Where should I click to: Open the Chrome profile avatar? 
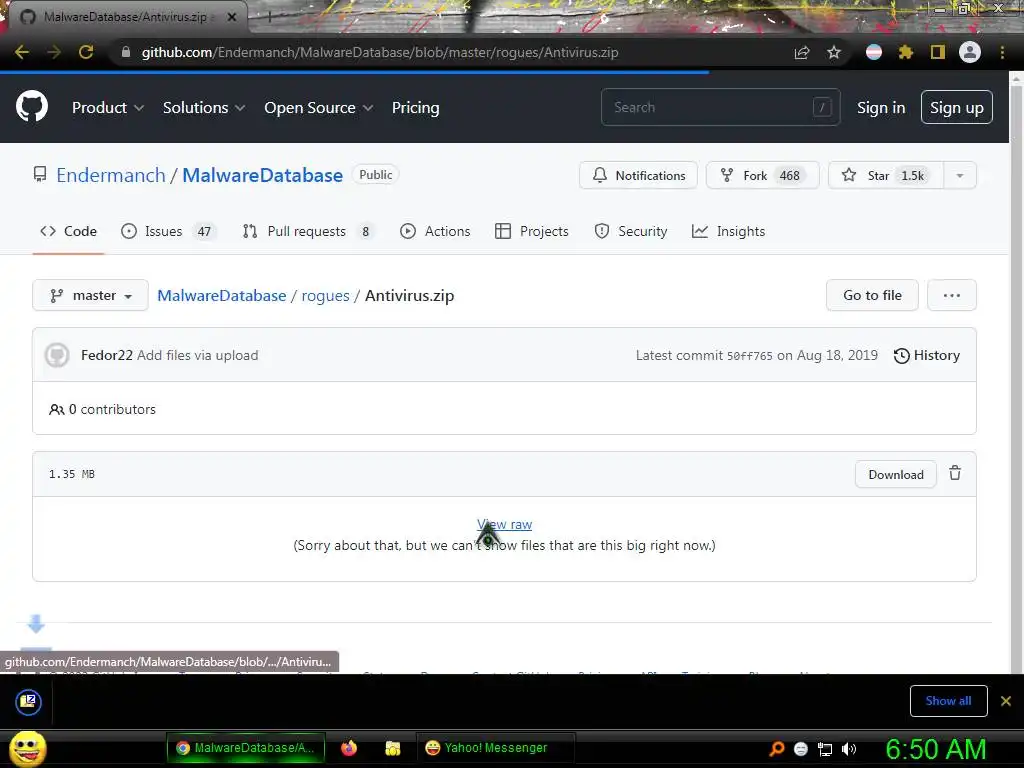coord(970,52)
